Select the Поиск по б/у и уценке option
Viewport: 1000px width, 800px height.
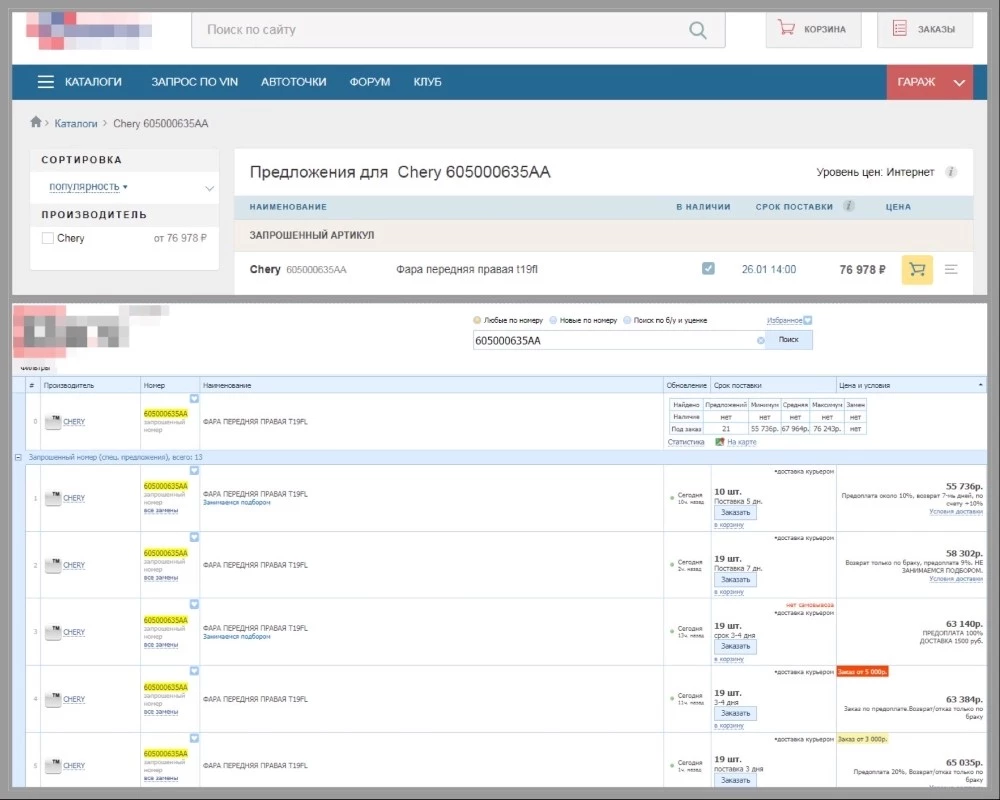(626, 320)
